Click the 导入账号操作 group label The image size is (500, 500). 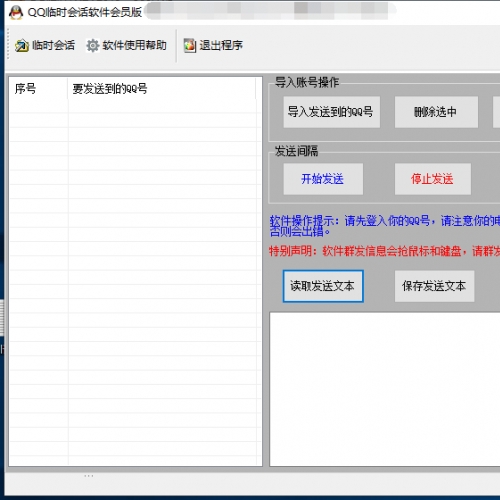[307, 82]
